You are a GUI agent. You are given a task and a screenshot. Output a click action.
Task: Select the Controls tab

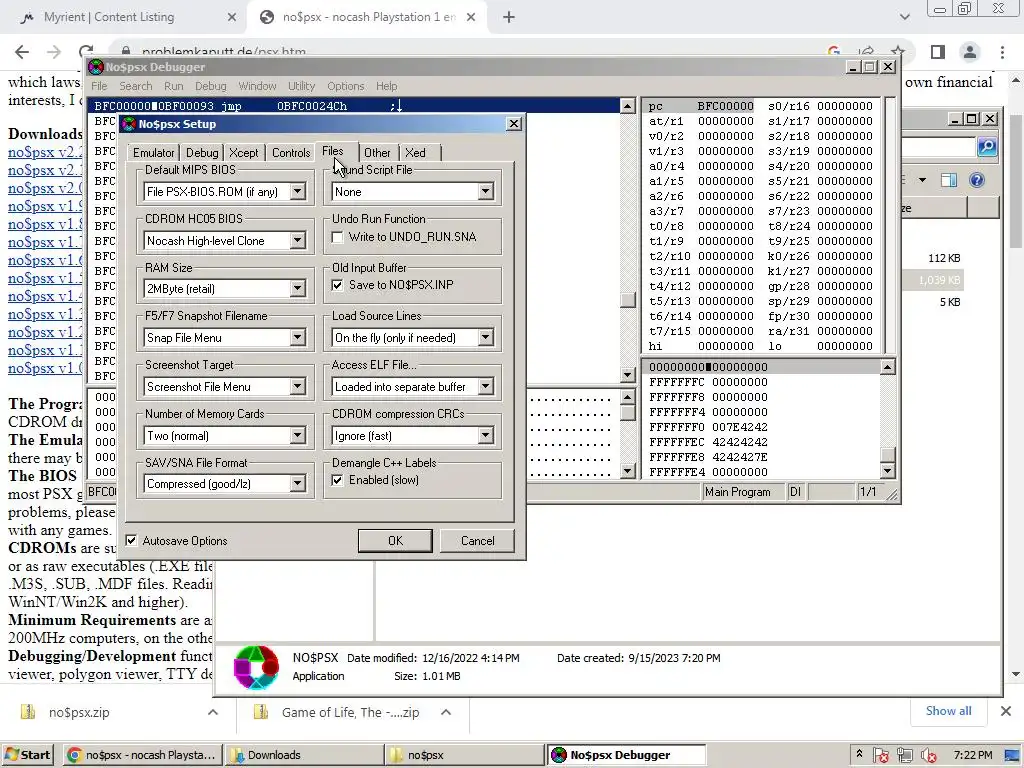pyautogui.click(x=291, y=153)
